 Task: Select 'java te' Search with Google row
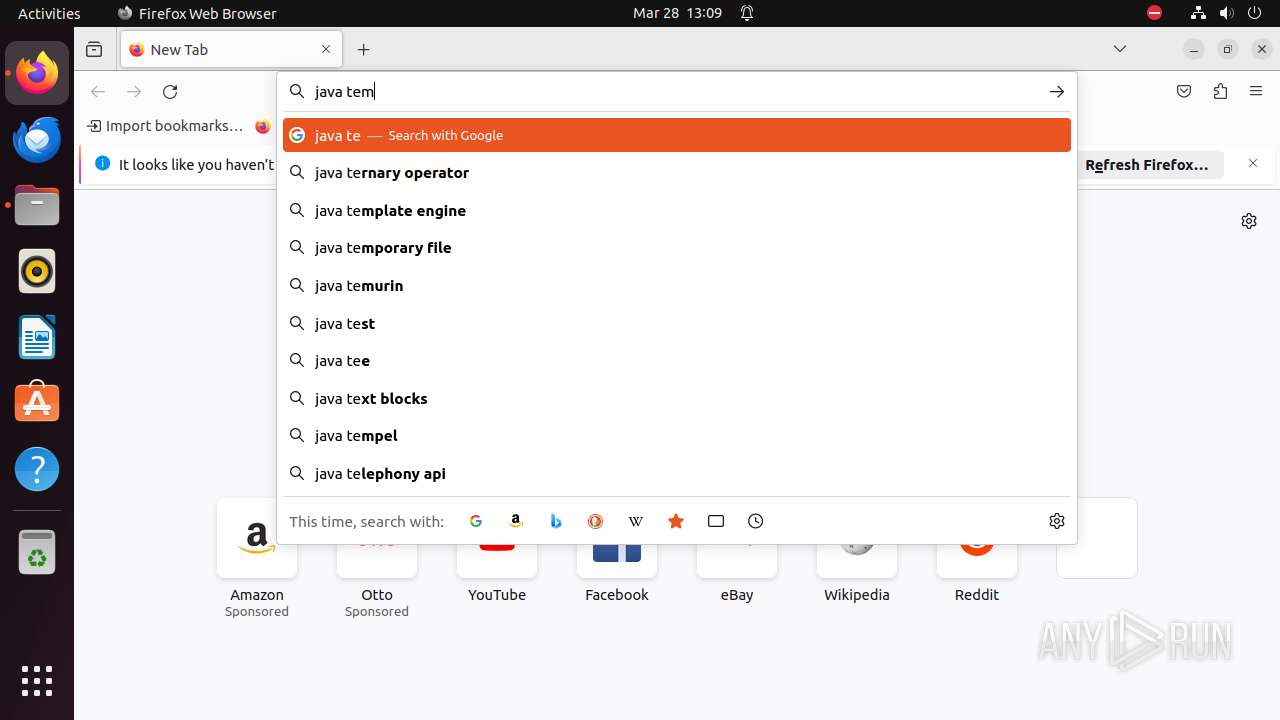[677, 135]
